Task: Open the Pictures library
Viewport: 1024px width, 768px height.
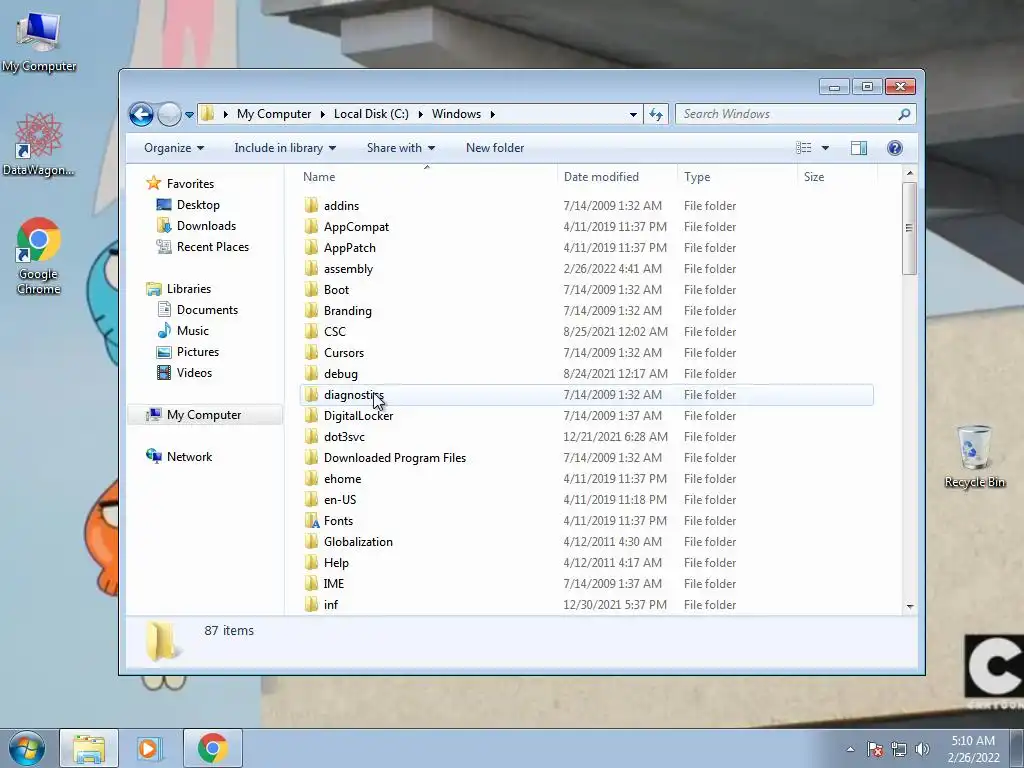Action: (197, 352)
